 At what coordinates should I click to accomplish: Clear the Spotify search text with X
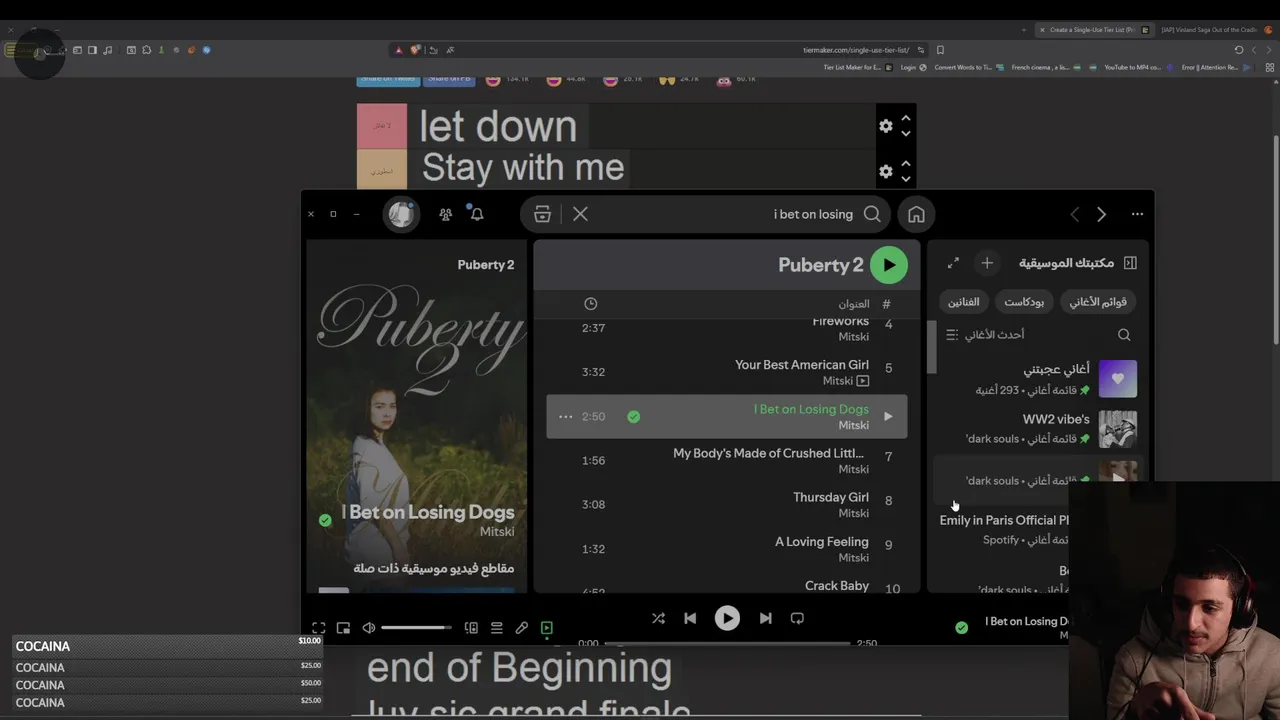pyautogui.click(x=580, y=214)
